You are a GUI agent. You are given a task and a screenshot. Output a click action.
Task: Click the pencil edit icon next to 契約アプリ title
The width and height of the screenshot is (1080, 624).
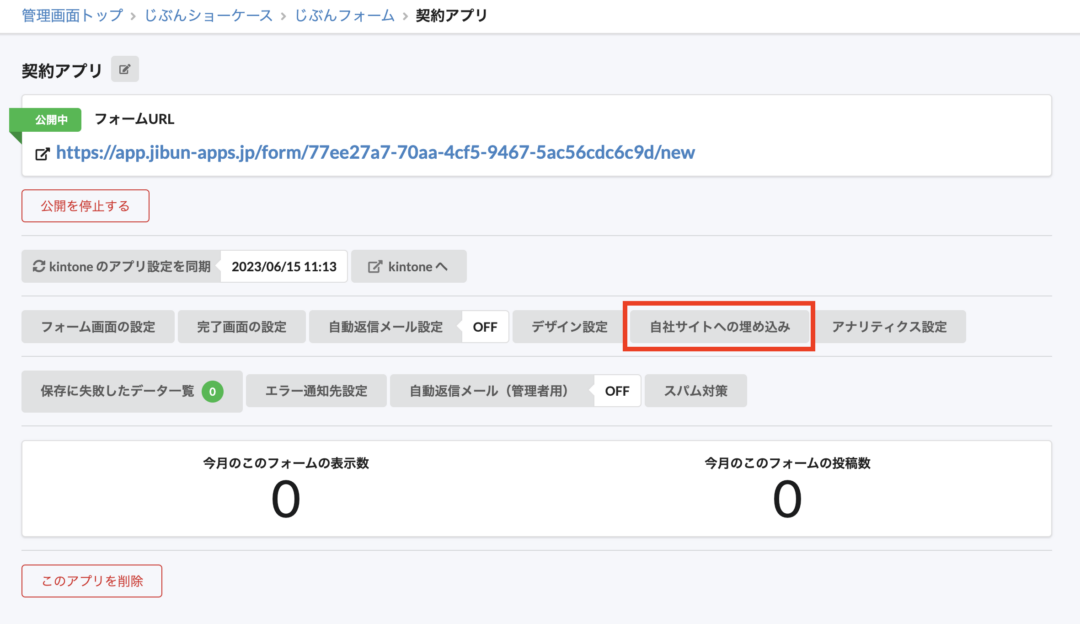pyautogui.click(x=123, y=68)
